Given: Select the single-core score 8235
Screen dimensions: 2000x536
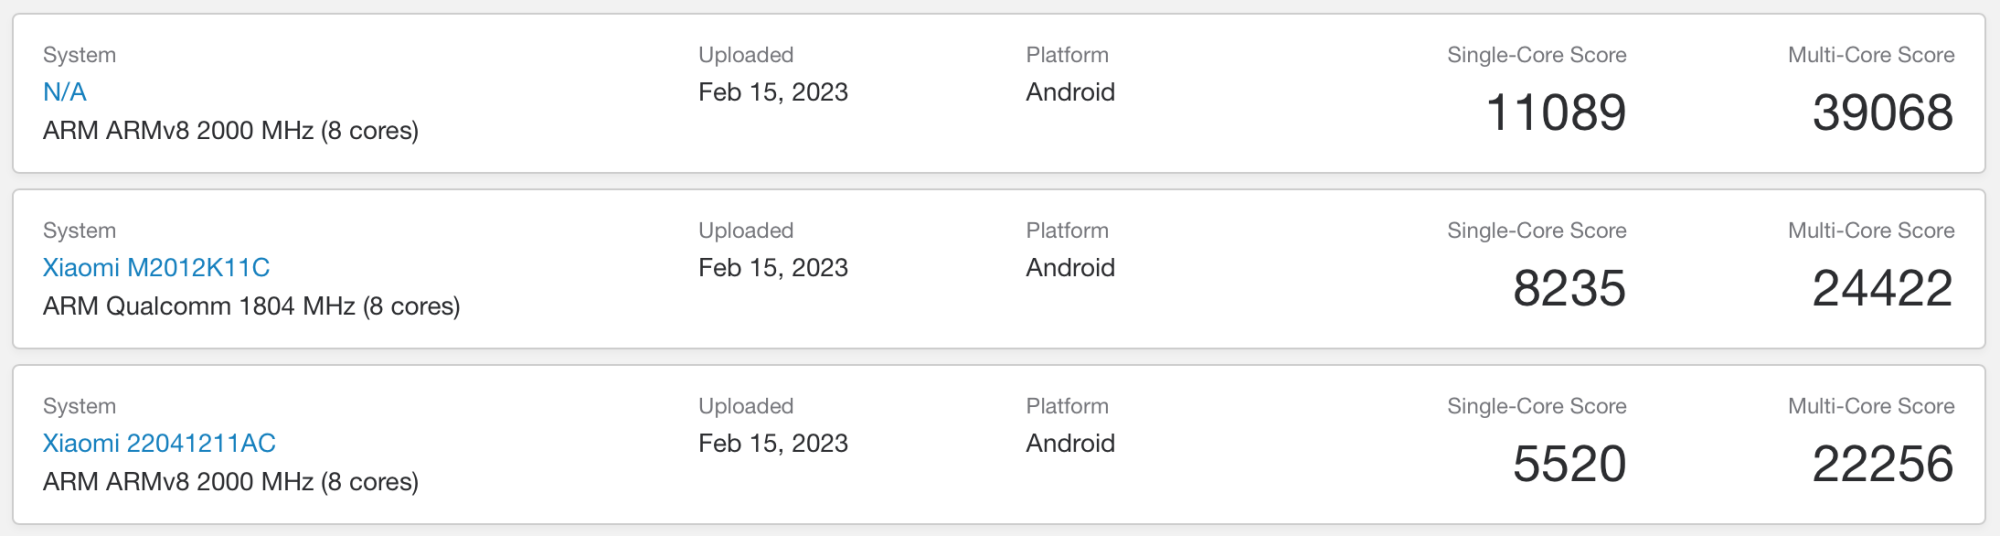Looking at the screenshot, I should coord(1568,288).
